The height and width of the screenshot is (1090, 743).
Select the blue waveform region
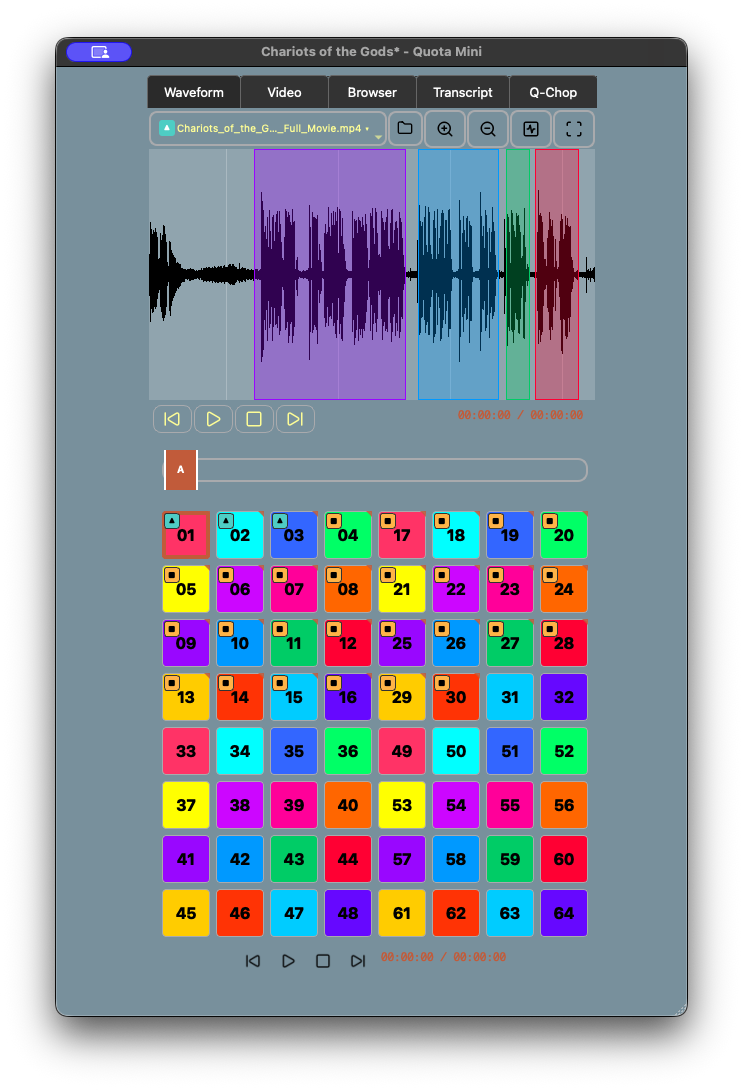[x=459, y=275]
